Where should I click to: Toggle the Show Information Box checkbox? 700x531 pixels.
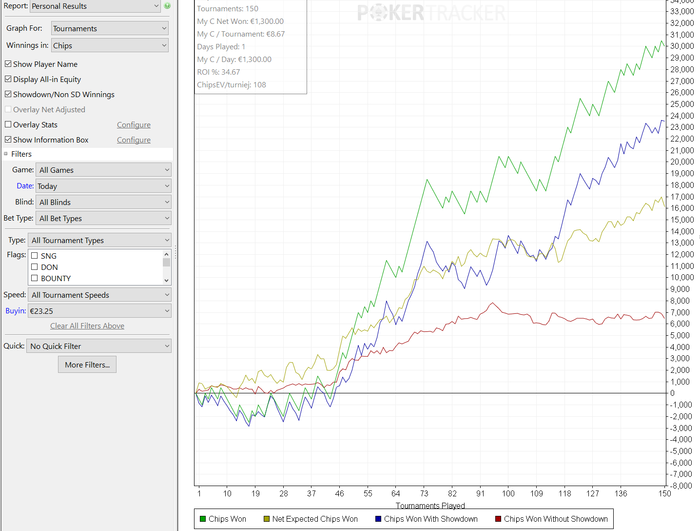[x=8, y=140]
